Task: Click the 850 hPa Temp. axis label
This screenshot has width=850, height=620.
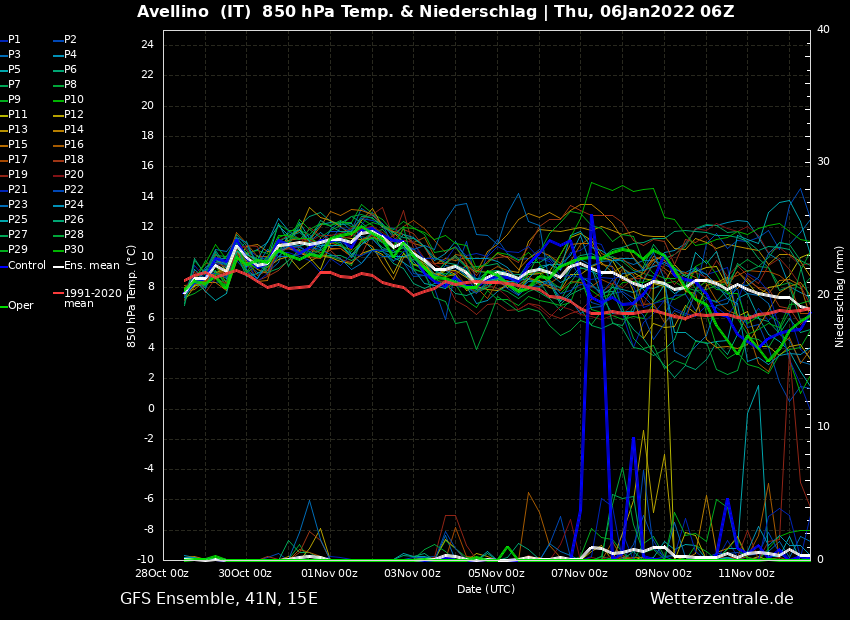Action: [x=132, y=295]
